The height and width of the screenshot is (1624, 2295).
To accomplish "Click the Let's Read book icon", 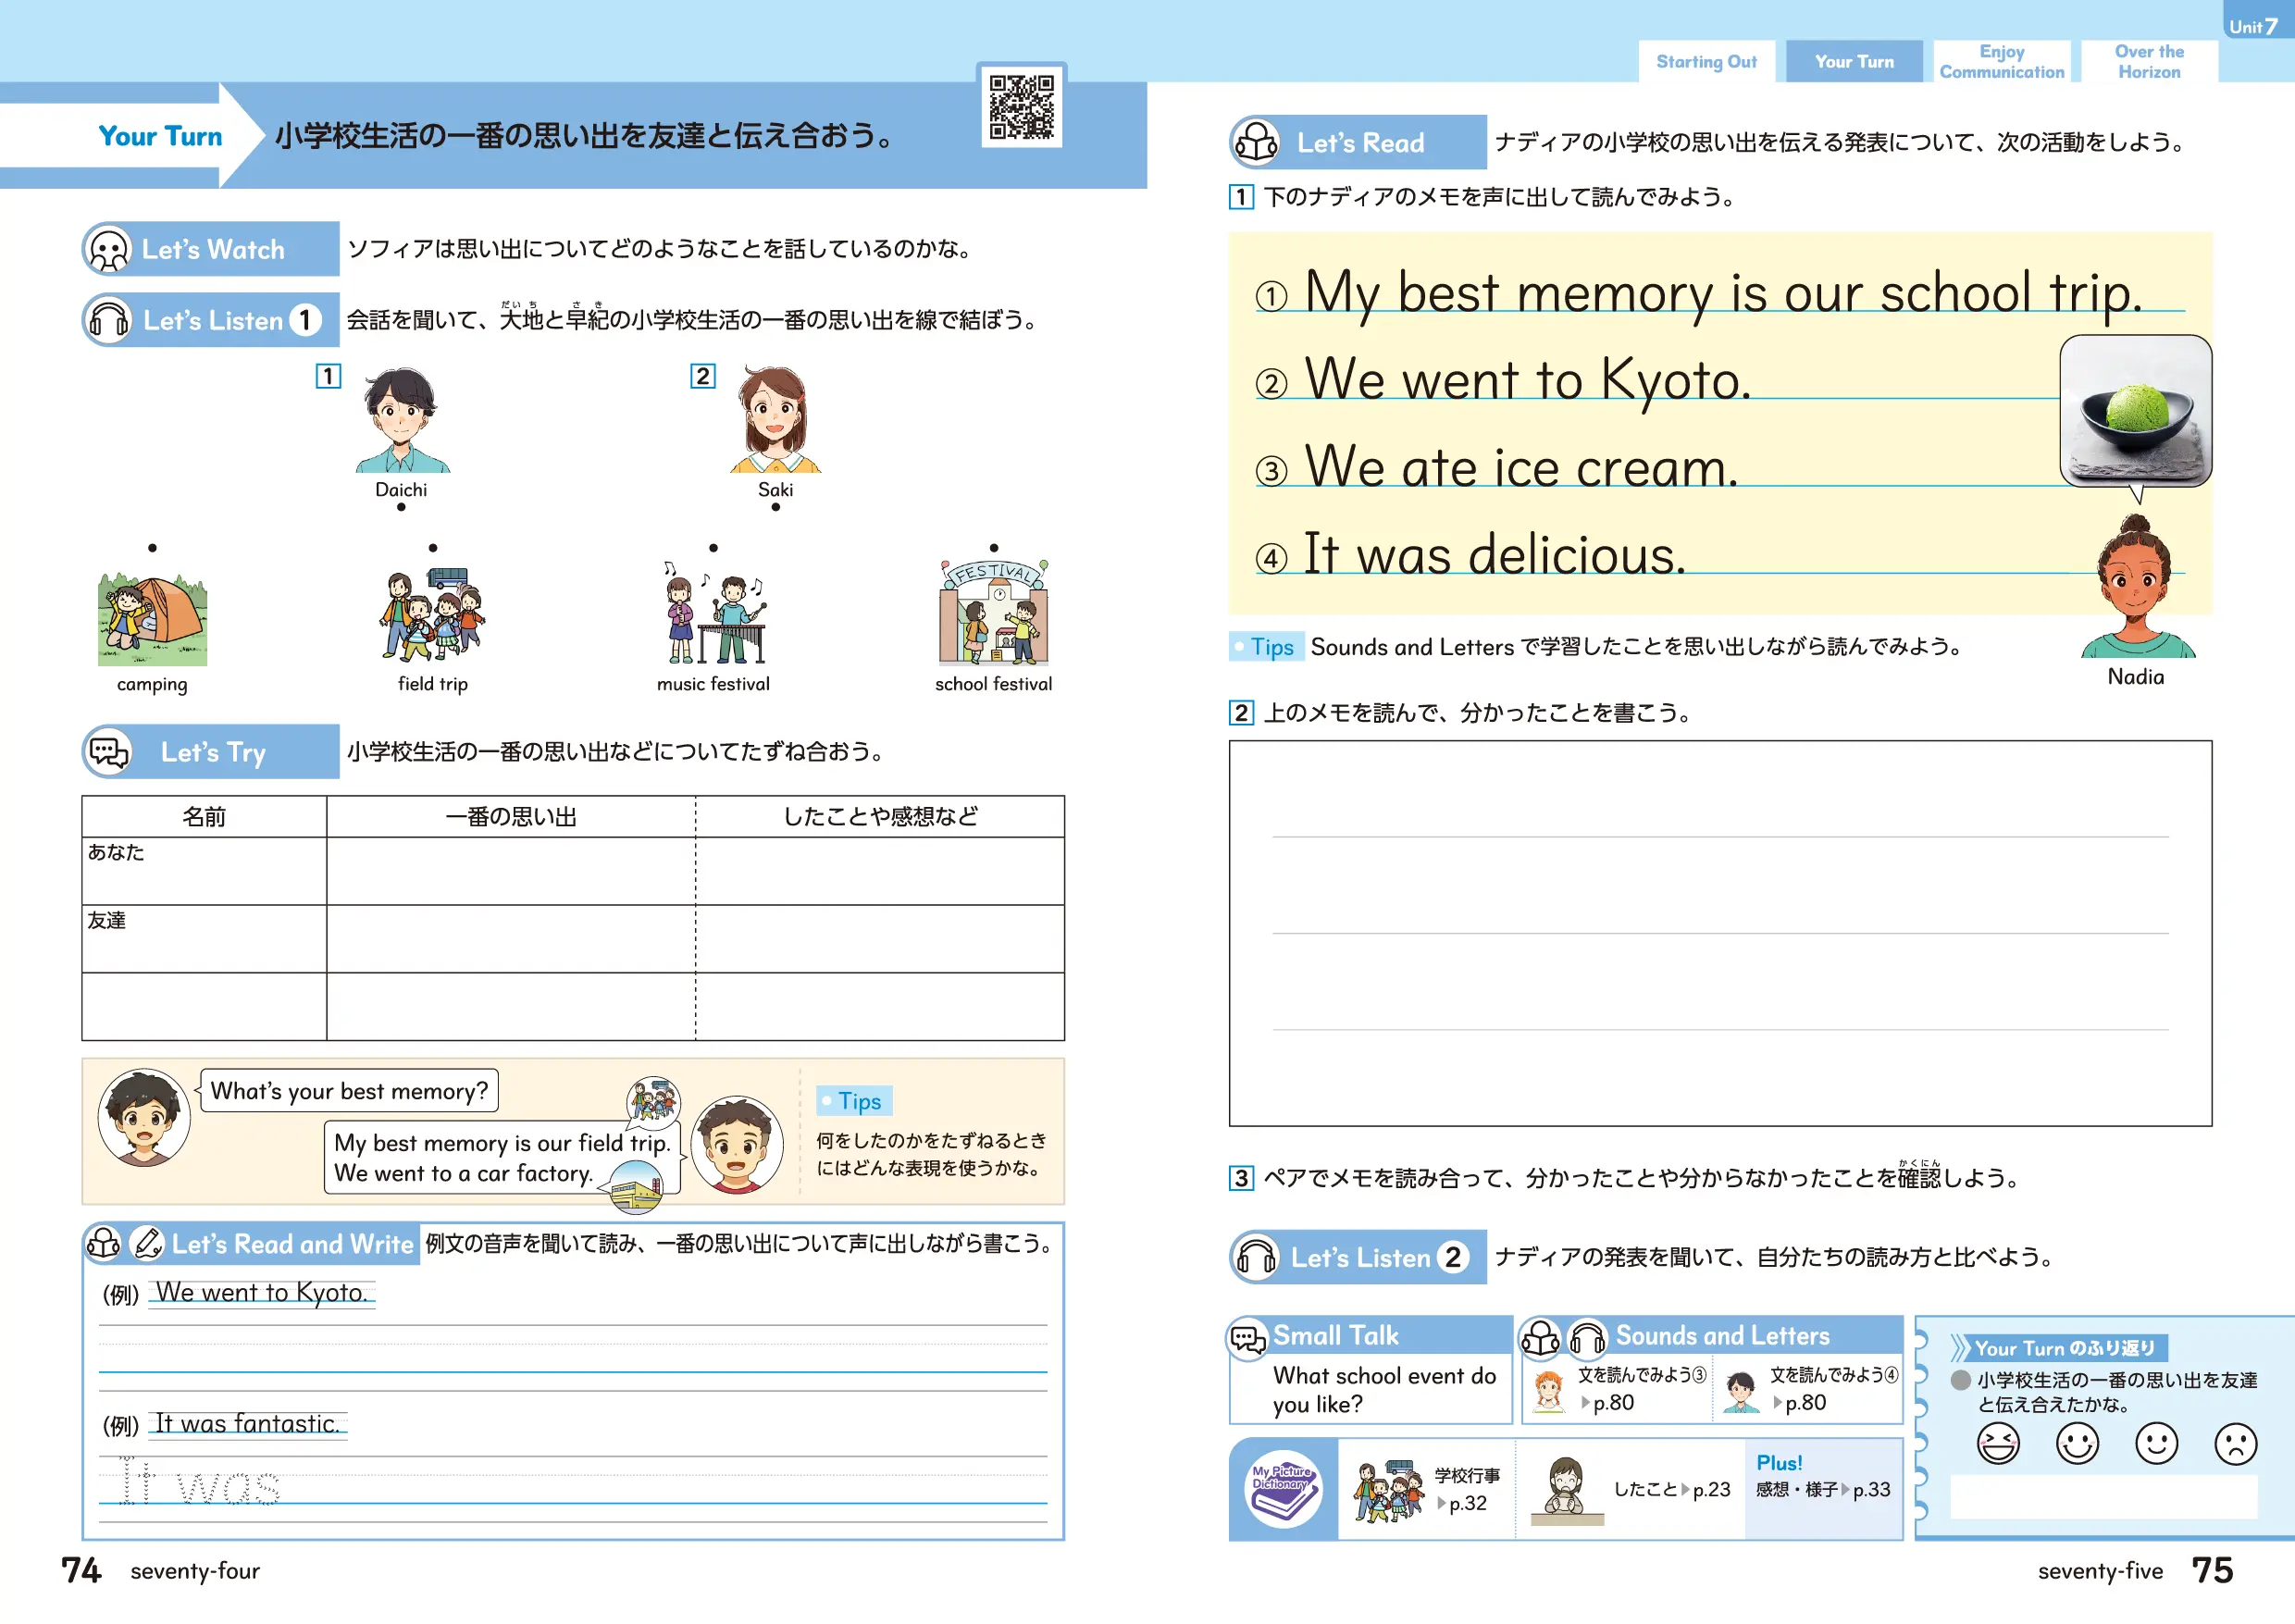I will click(1256, 143).
